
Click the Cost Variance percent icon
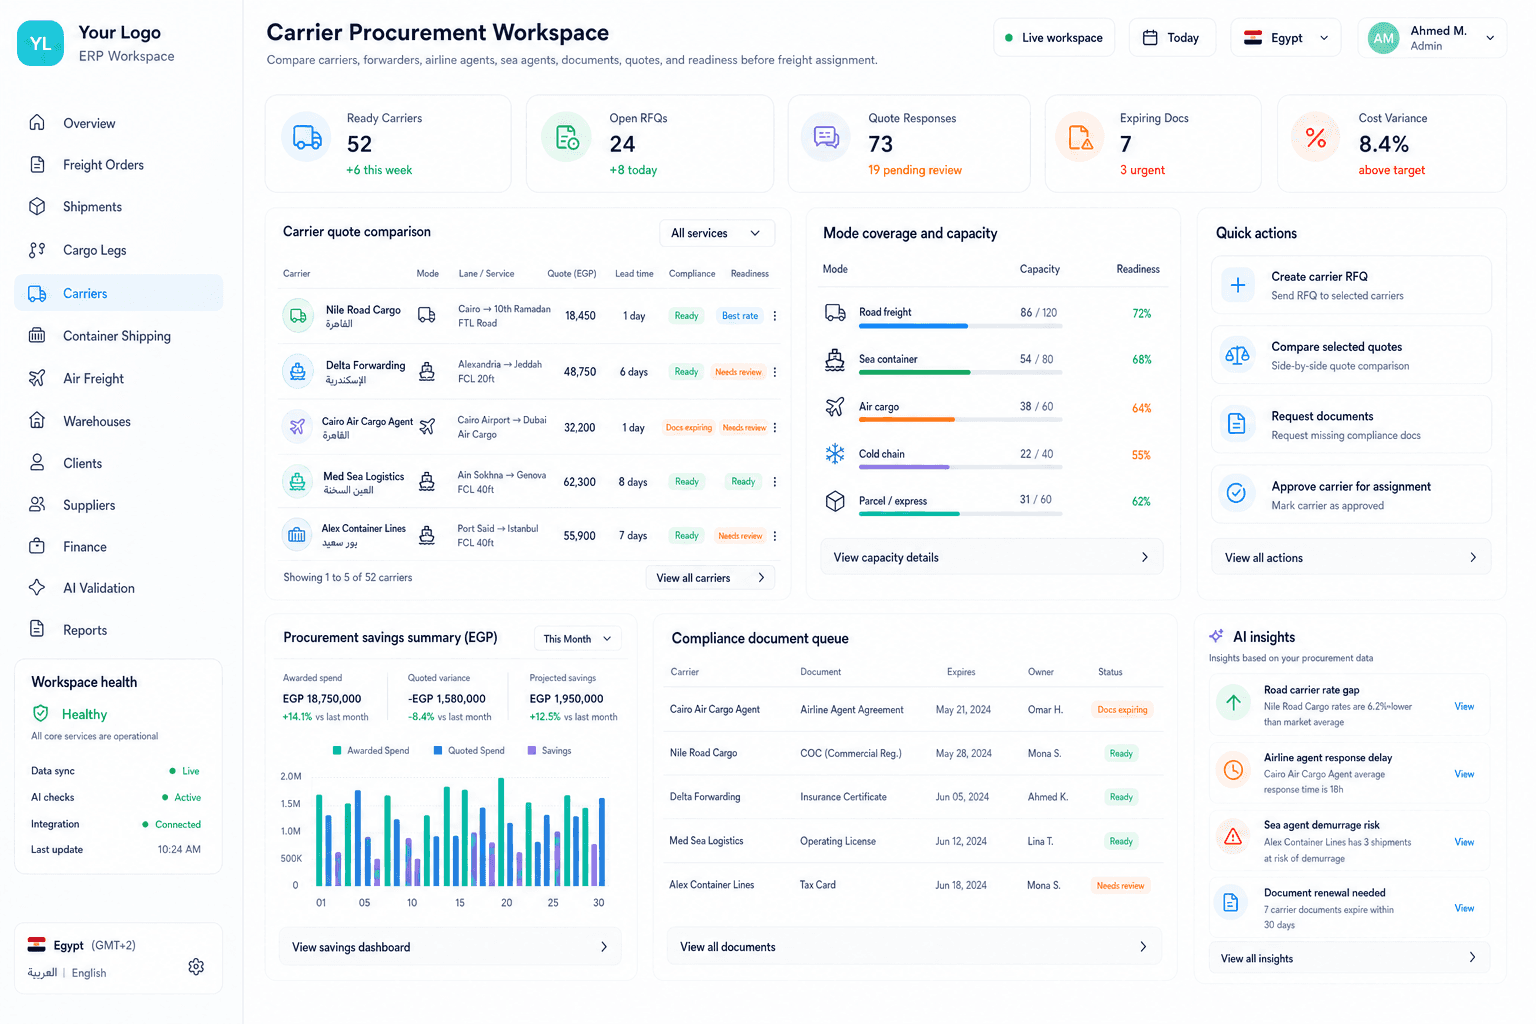click(1316, 138)
